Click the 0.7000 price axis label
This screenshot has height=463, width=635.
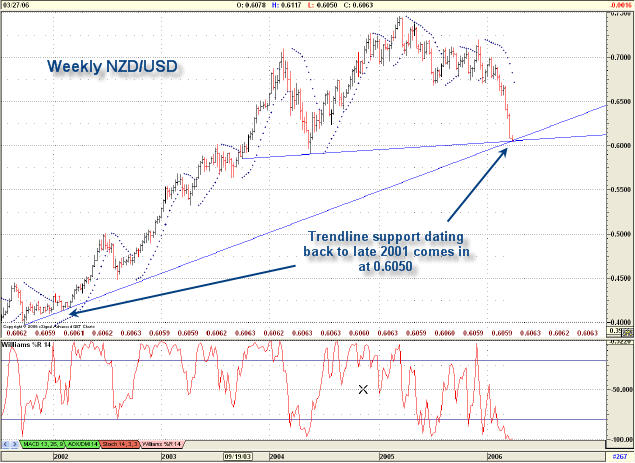coord(620,57)
